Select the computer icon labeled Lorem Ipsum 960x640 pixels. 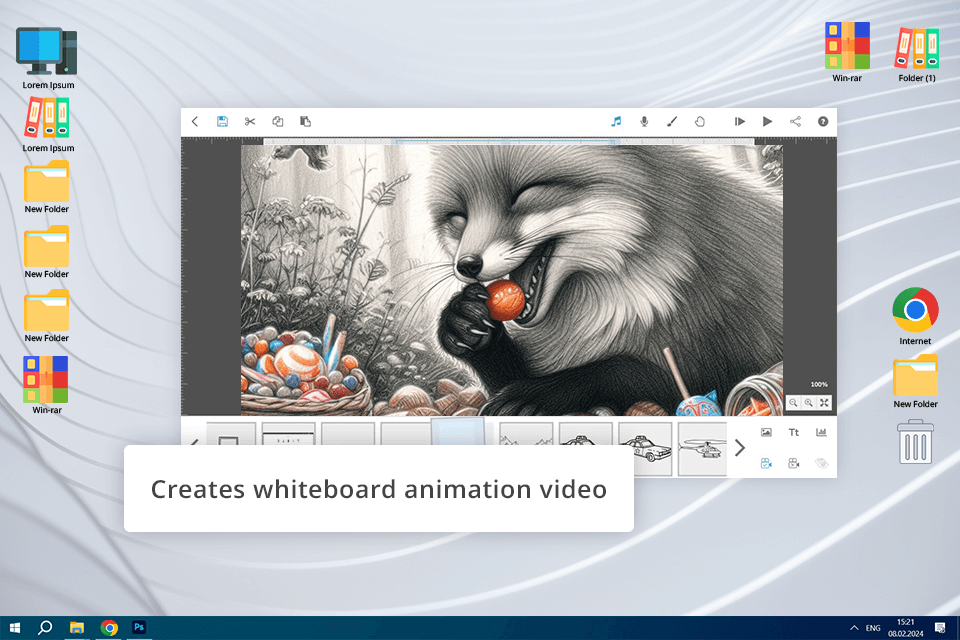pyautogui.click(x=48, y=58)
